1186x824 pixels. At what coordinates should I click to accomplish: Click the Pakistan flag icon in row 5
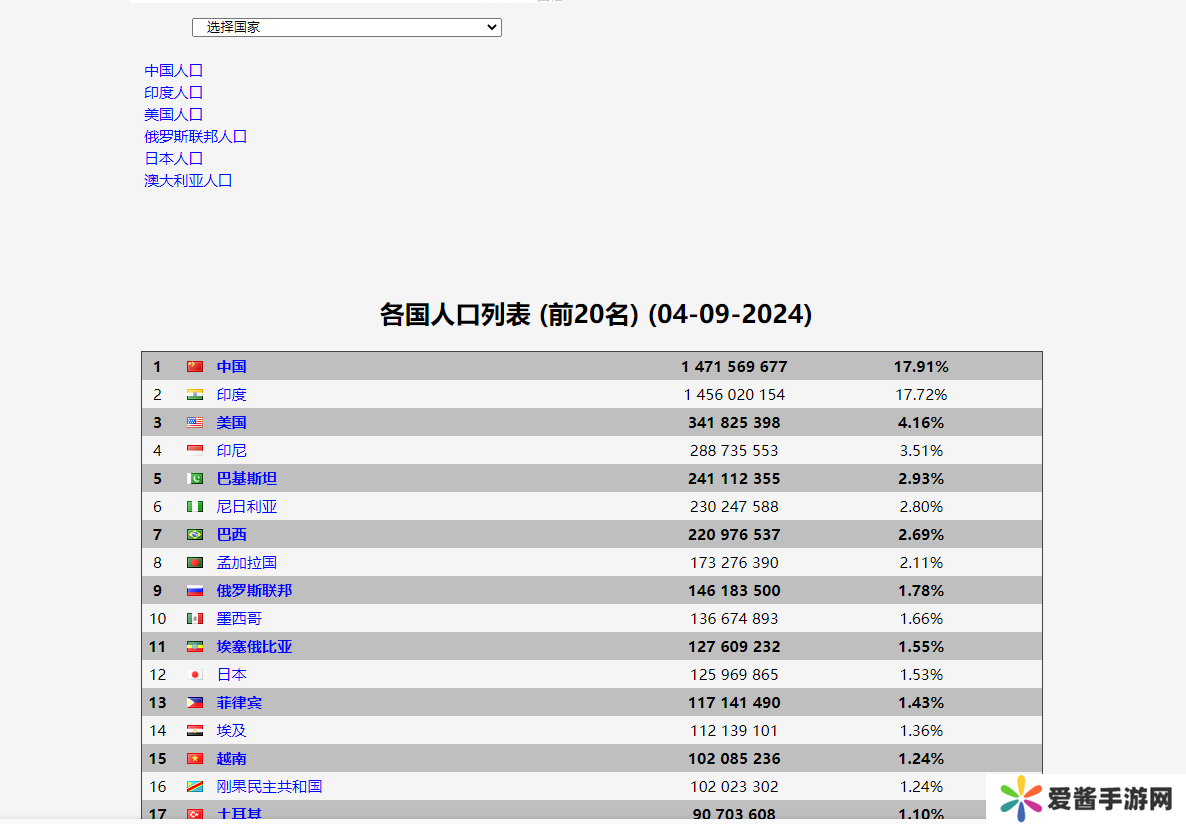(x=195, y=479)
